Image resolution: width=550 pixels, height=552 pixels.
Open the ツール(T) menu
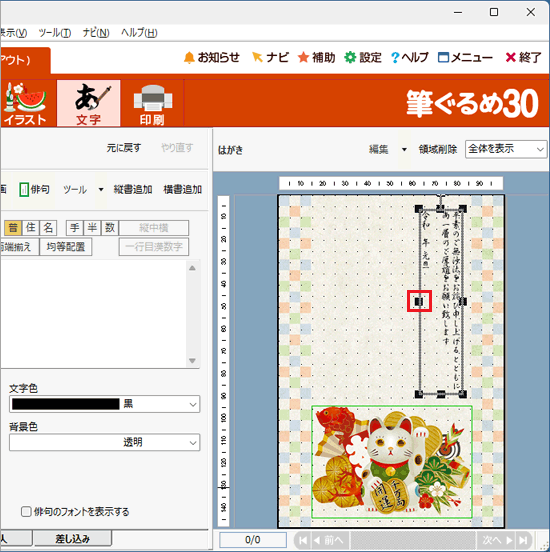click(x=55, y=33)
